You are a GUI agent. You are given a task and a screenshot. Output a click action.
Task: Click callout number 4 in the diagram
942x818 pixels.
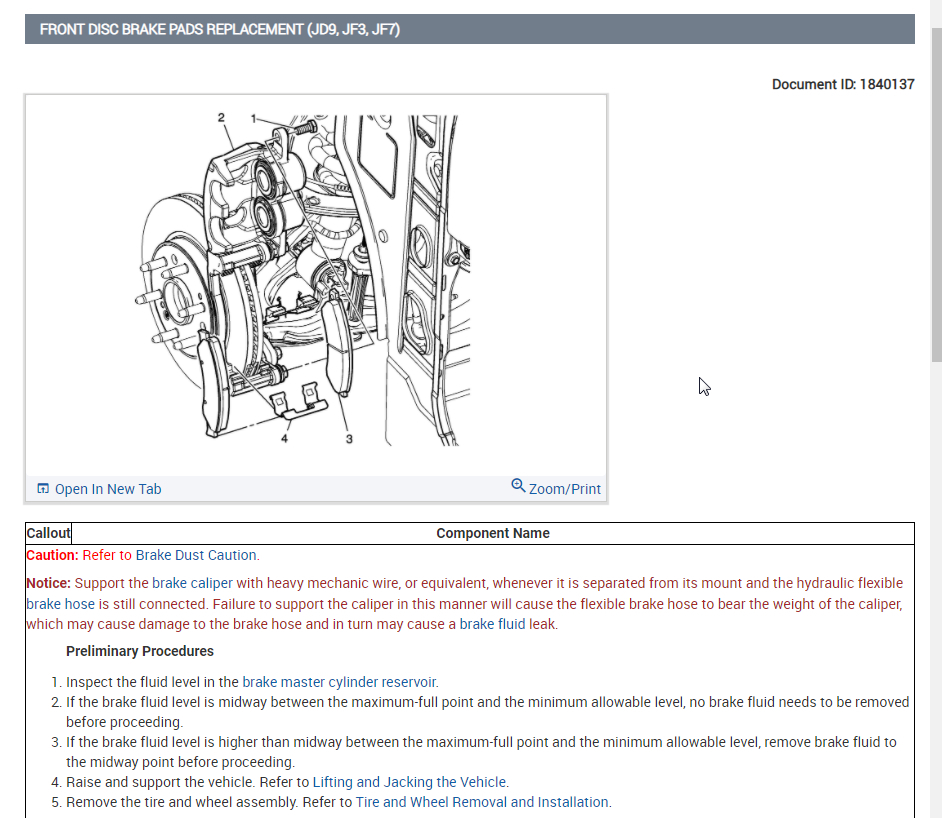pos(285,438)
